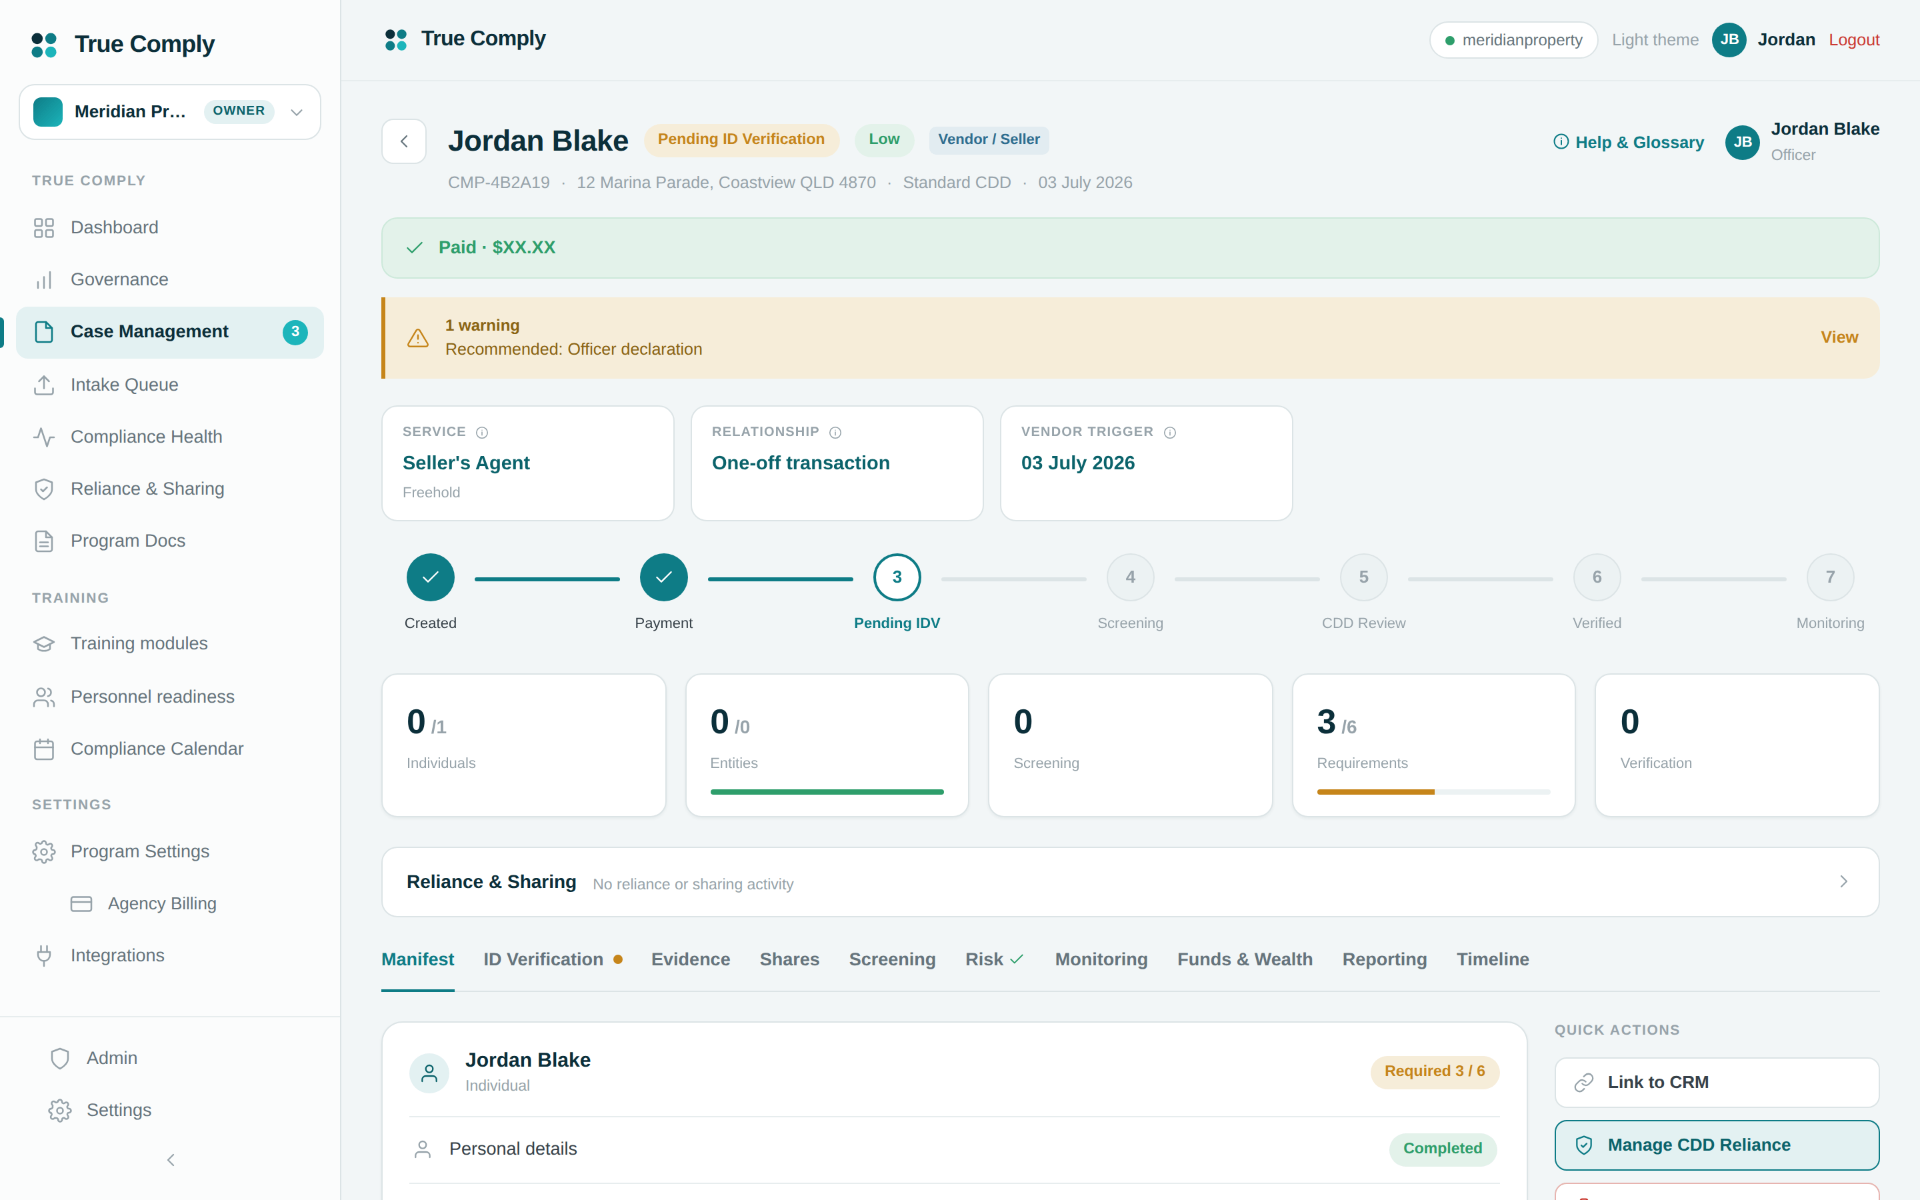1920x1200 pixels.
Task: Open Program Docs sidebar item
Action: (x=170, y=541)
